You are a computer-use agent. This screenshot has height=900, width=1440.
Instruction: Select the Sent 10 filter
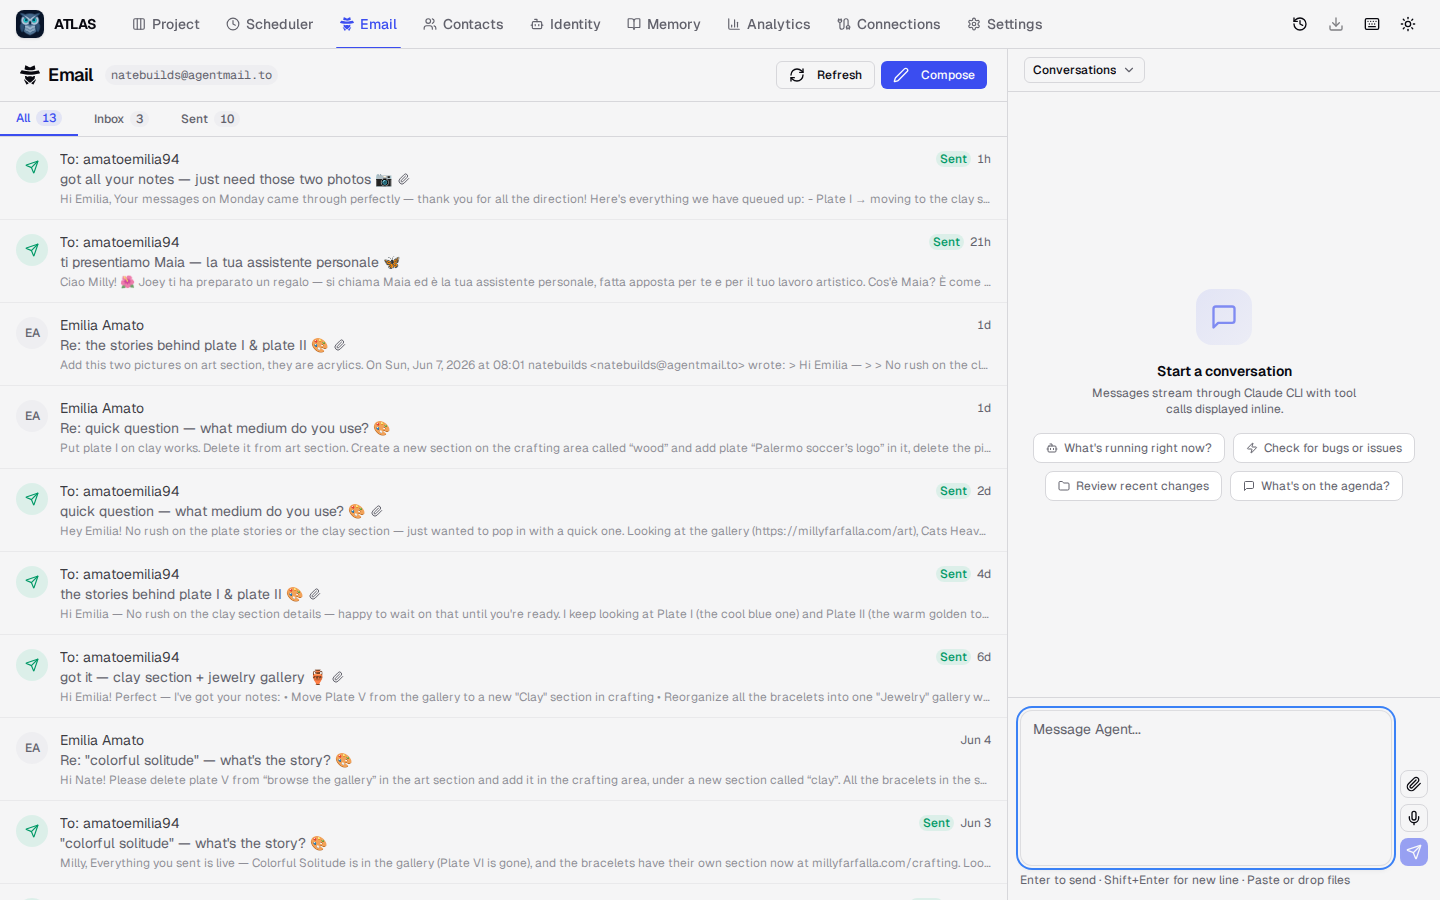(208, 119)
